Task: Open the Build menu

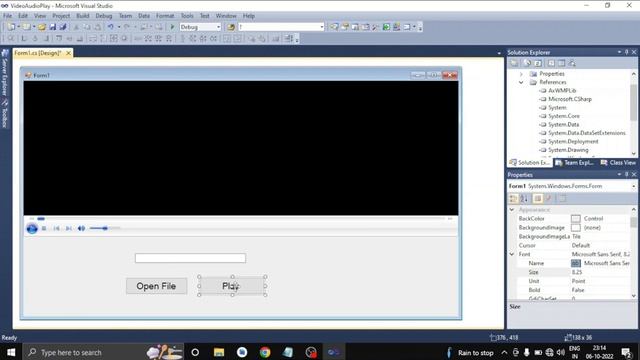Action: click(82, 16)
